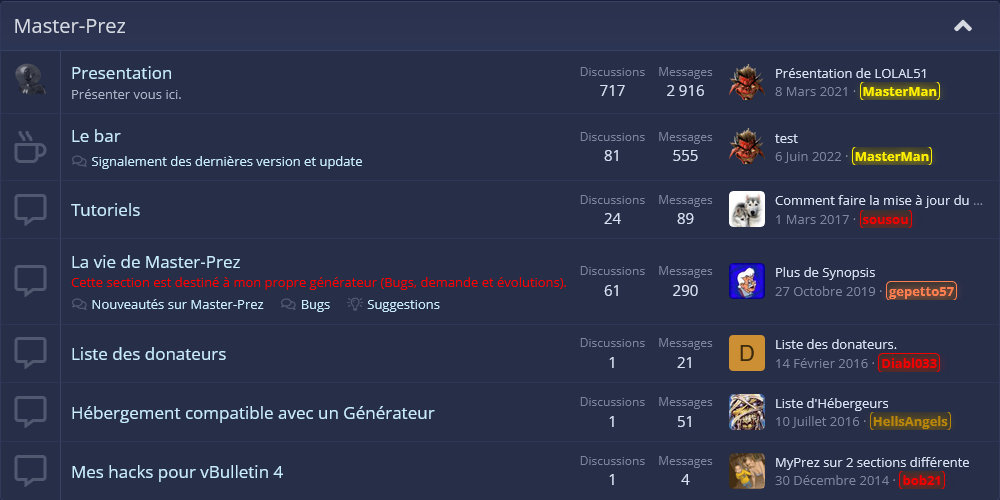Collapse the Master-Prez category with chevron
The height and width of the screenshot is (500, 1000).
pos(962,26)
